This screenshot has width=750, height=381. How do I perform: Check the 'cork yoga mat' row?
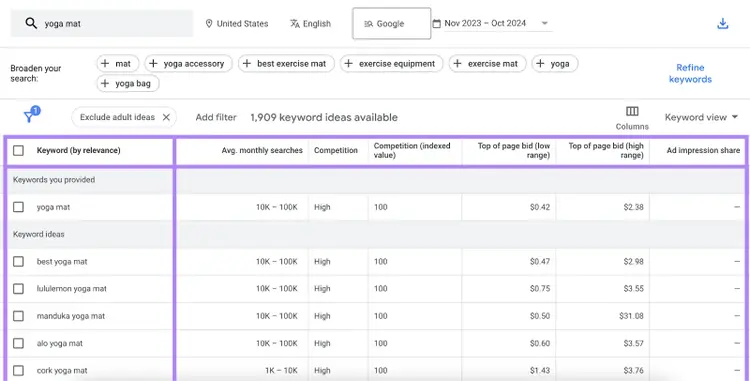tap(18, 370)
